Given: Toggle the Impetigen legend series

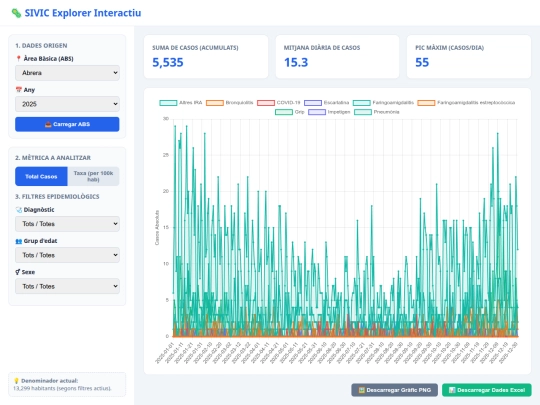Looking at the screenshot, I should (329, 112).
